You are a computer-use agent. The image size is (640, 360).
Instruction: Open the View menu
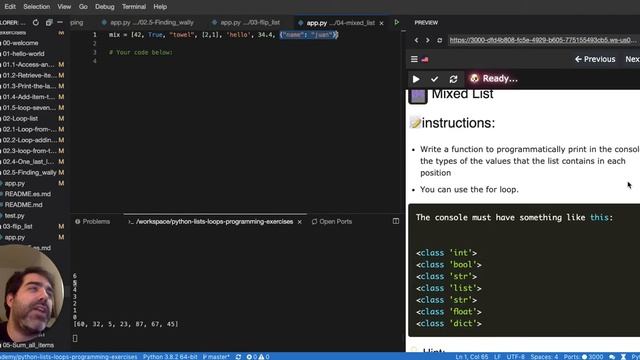[64, 7]
